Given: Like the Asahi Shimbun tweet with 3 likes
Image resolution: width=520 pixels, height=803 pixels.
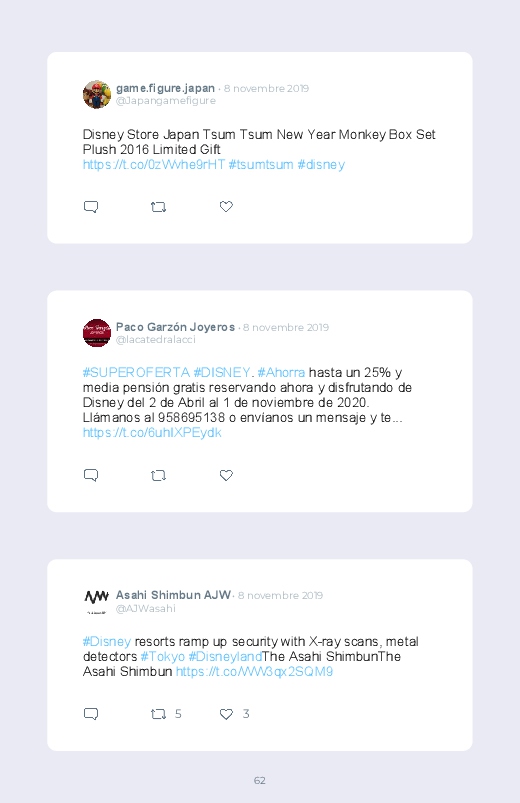Looking at the screenshot, I should coord(226,713).
